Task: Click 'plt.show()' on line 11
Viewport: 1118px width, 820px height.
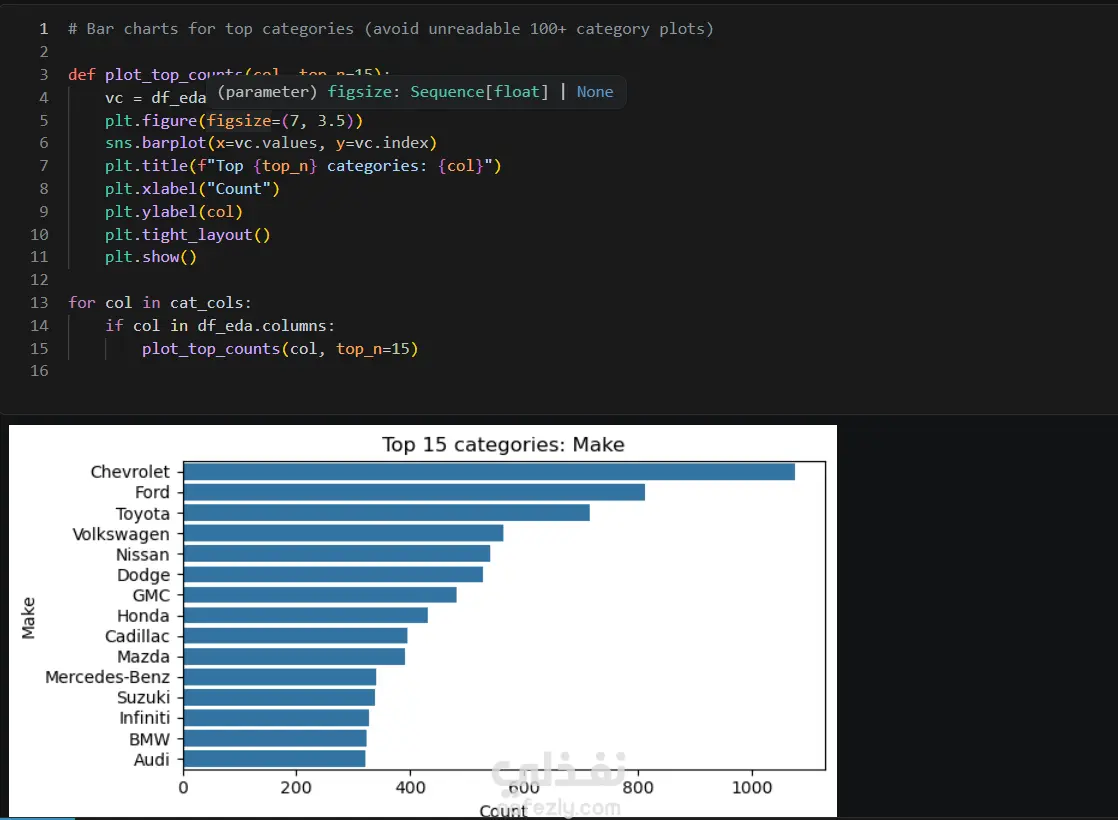Action: (150, 257)
